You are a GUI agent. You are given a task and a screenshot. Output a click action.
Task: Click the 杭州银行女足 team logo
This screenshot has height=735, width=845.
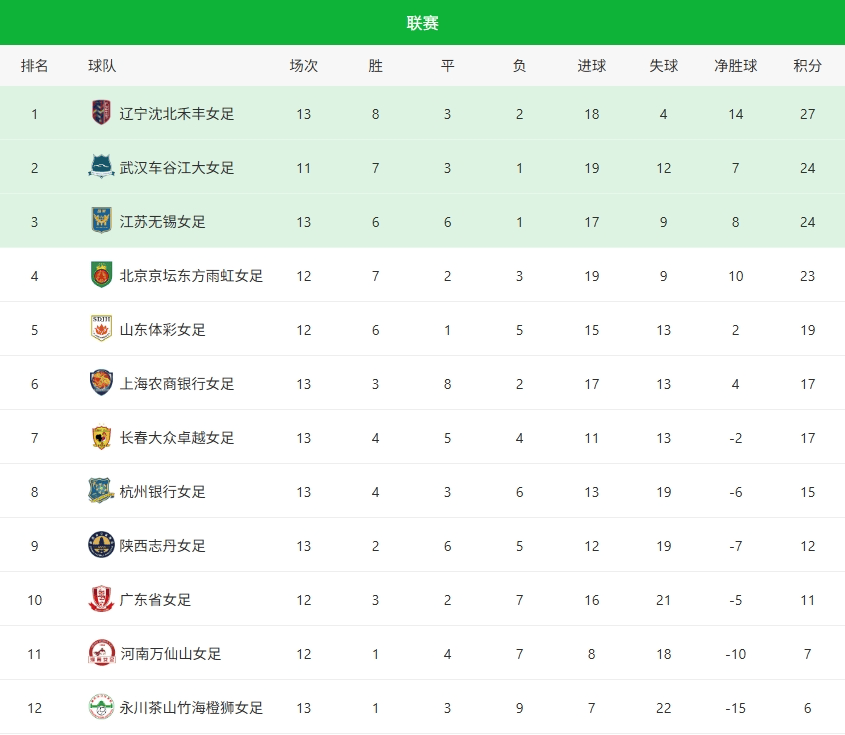click(101, 491)
